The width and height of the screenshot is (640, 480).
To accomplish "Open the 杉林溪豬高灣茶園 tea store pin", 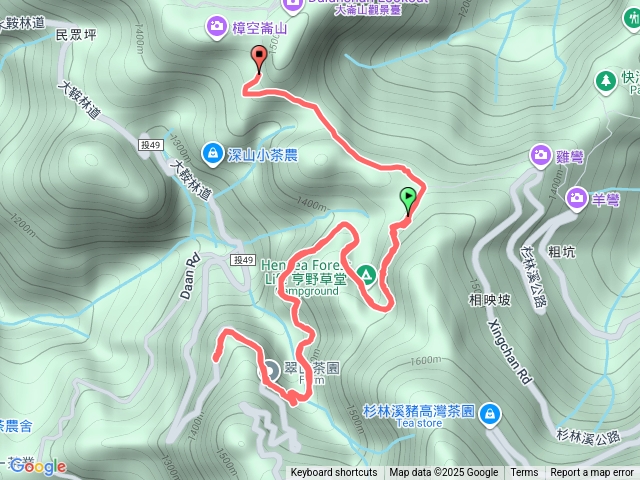I will coord(490,416).
